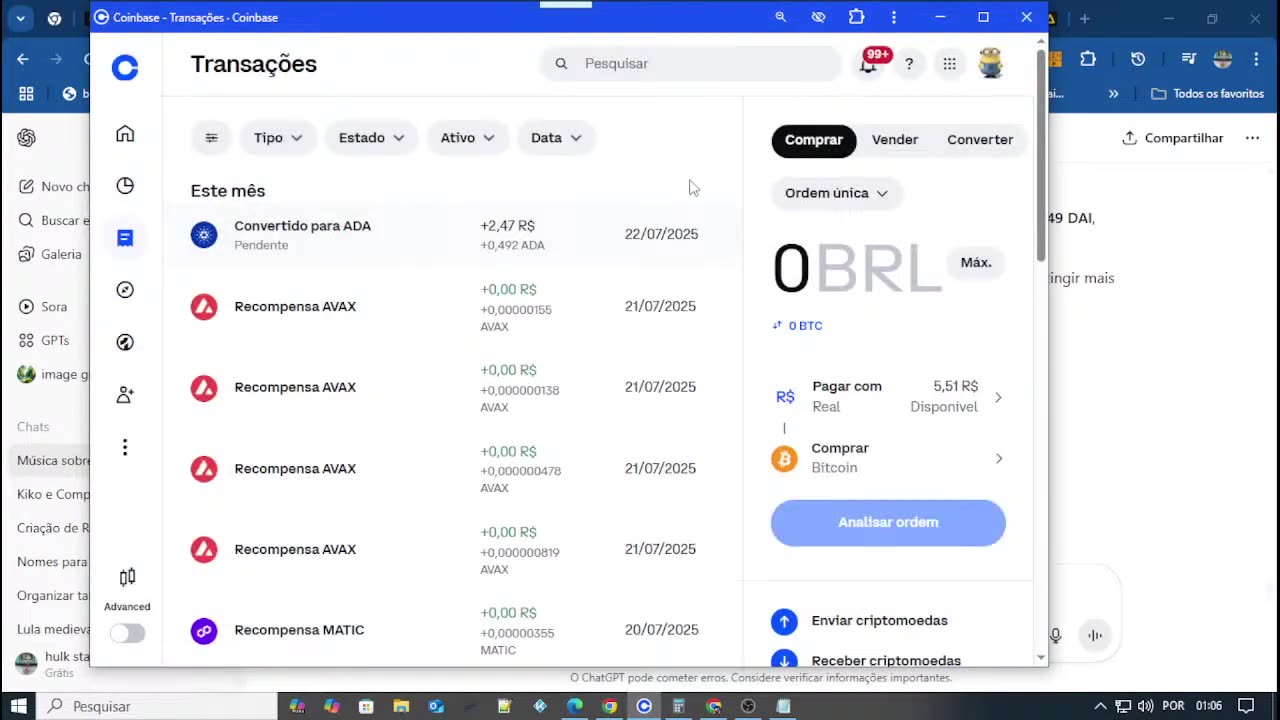1280x720 pixels.
Task: Click browser zoom magnifier icon in title bar
Action: (781, 17)
